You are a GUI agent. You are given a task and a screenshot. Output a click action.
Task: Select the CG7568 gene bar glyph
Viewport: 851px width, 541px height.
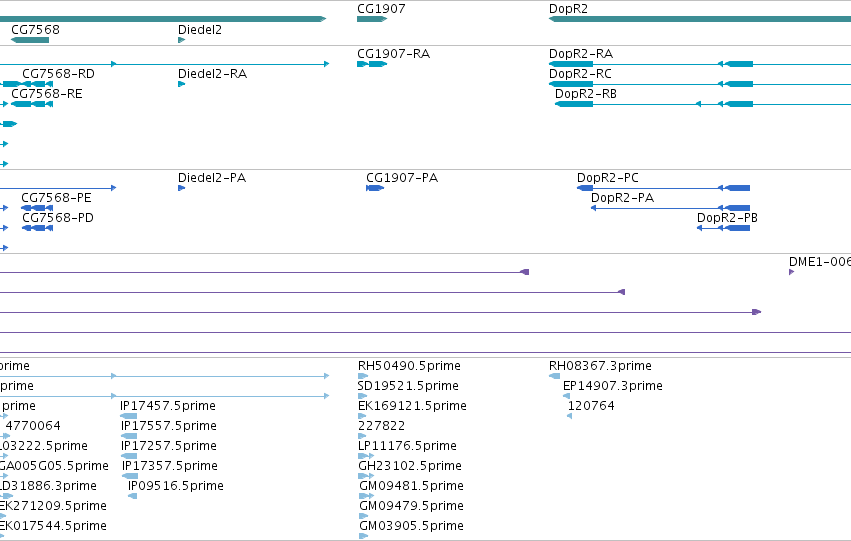pos(30,40)
